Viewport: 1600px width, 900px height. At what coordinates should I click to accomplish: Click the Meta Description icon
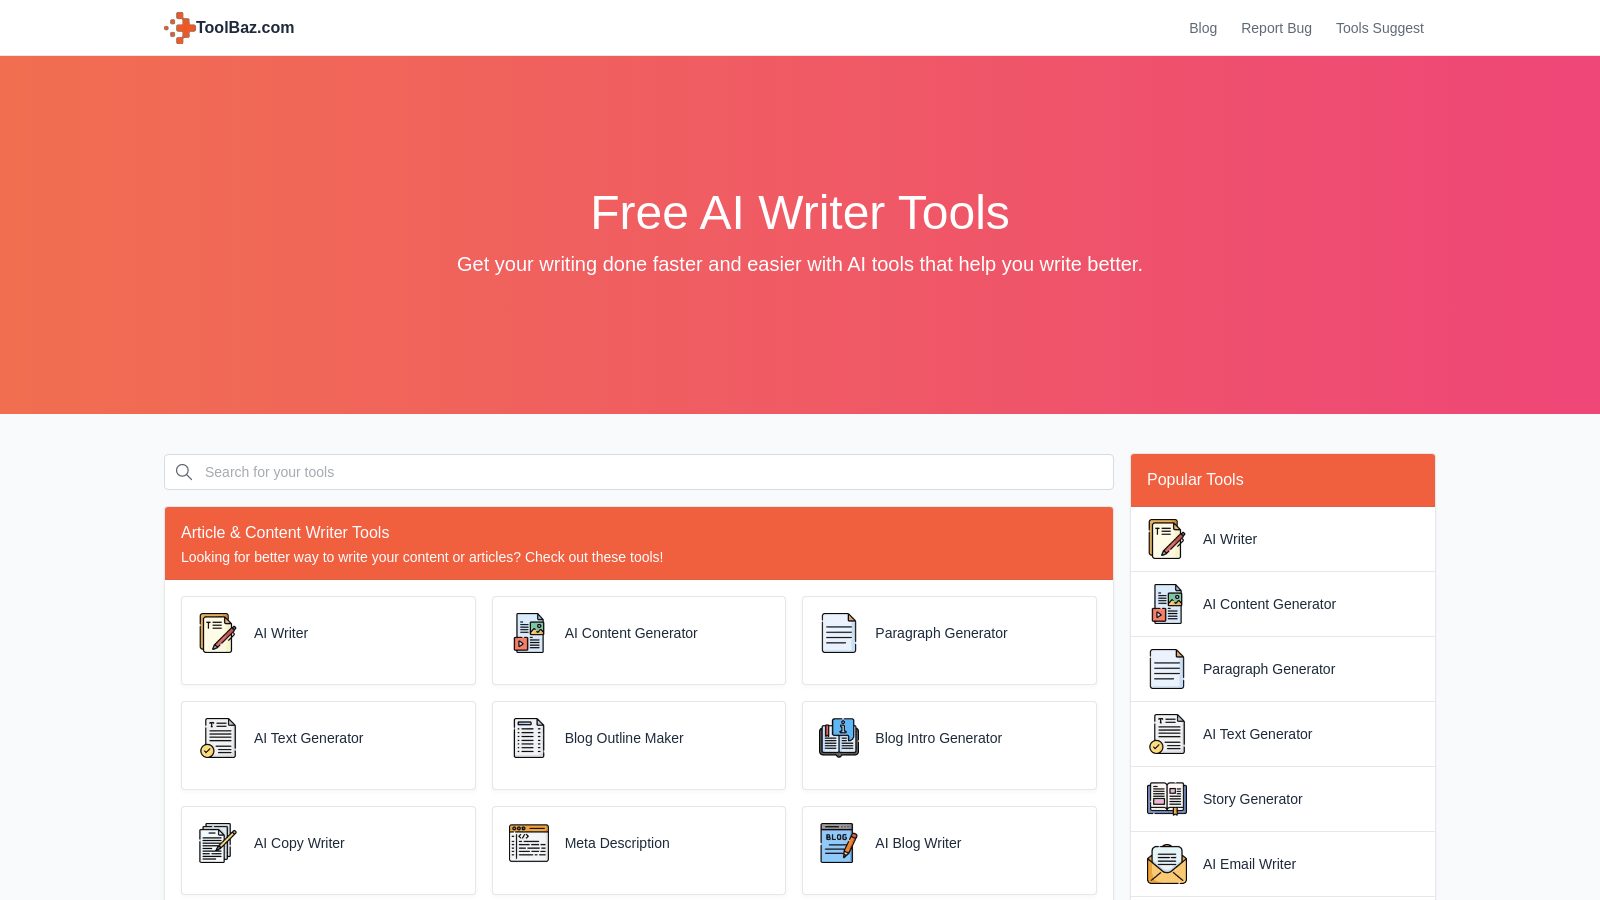coord(529,843)
